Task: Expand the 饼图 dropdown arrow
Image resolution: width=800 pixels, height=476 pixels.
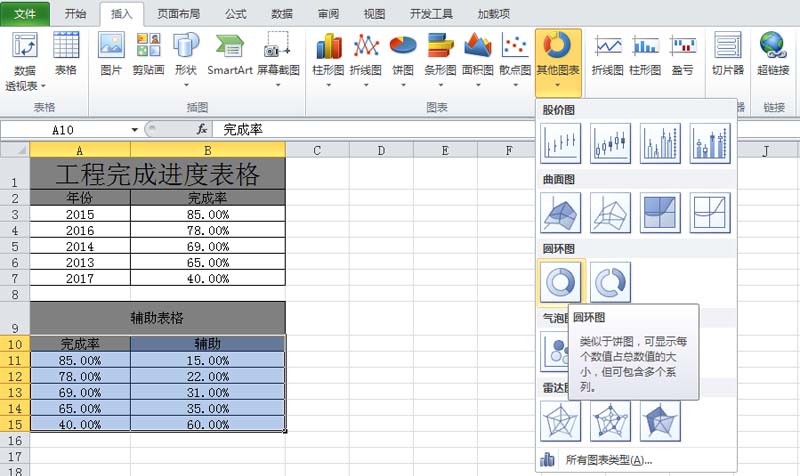Action: [403, 85]
